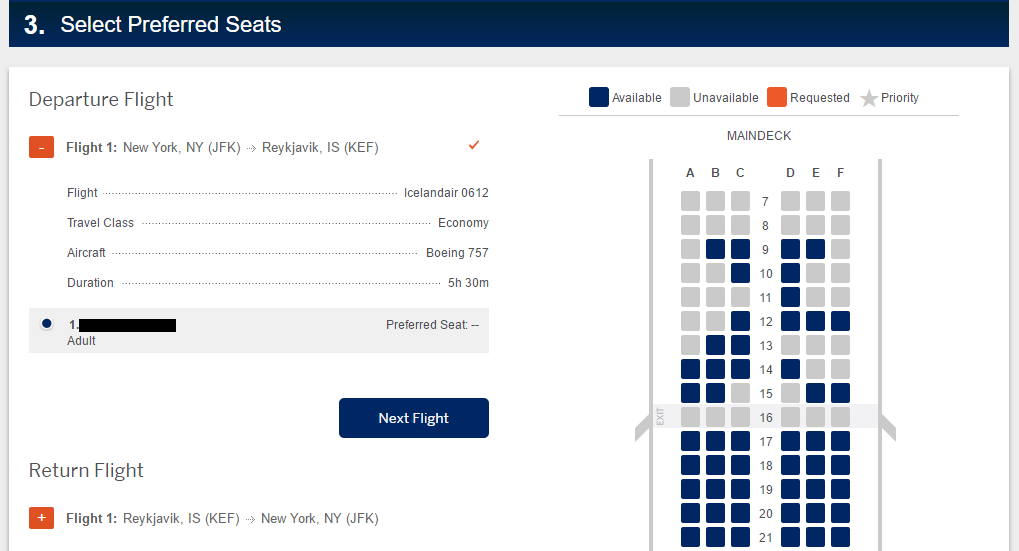Select aisle seat 19D
1019x551 pixels.
coord(790,489)
